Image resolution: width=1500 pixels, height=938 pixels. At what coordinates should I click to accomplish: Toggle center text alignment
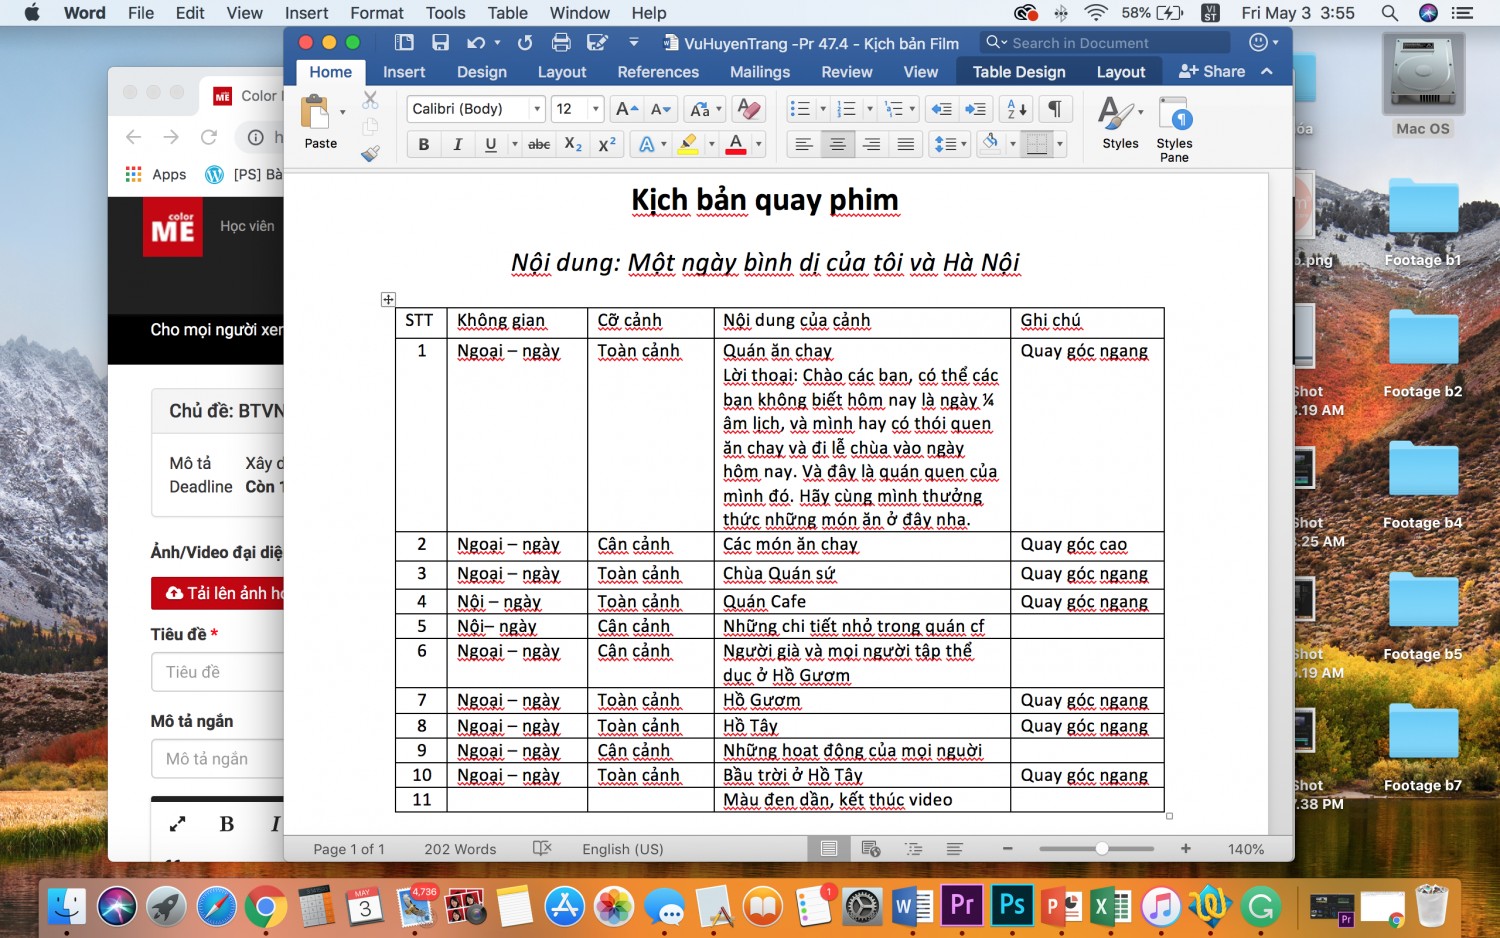click(x=837, y=144)
